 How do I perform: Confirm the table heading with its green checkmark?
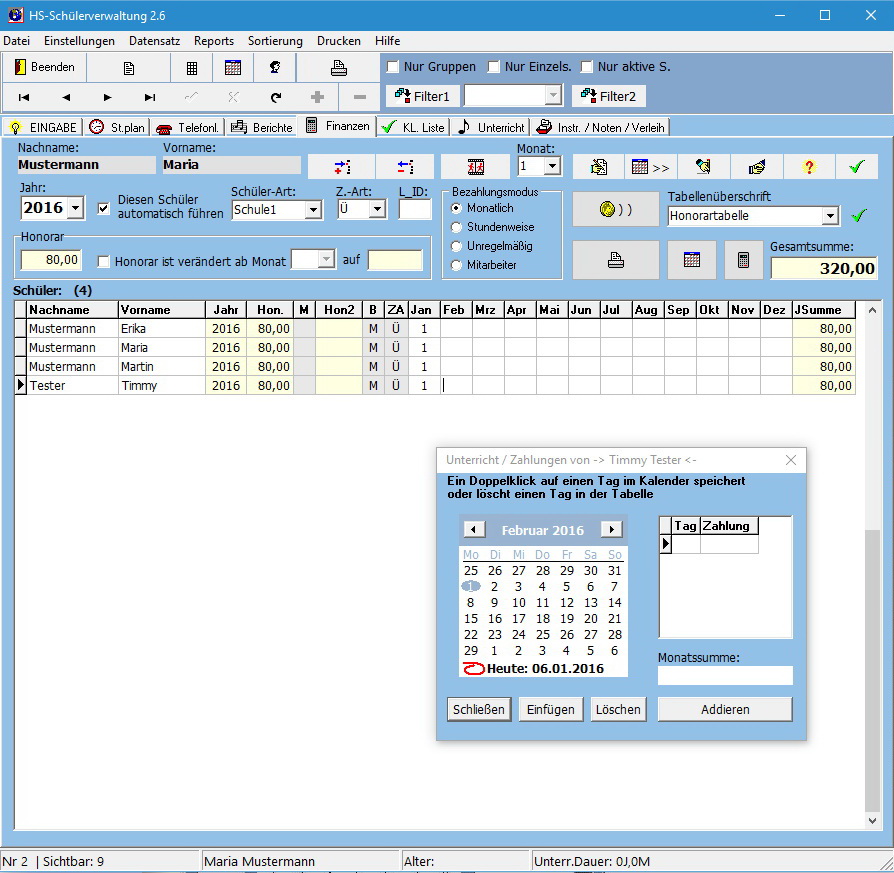pos(858,216)
